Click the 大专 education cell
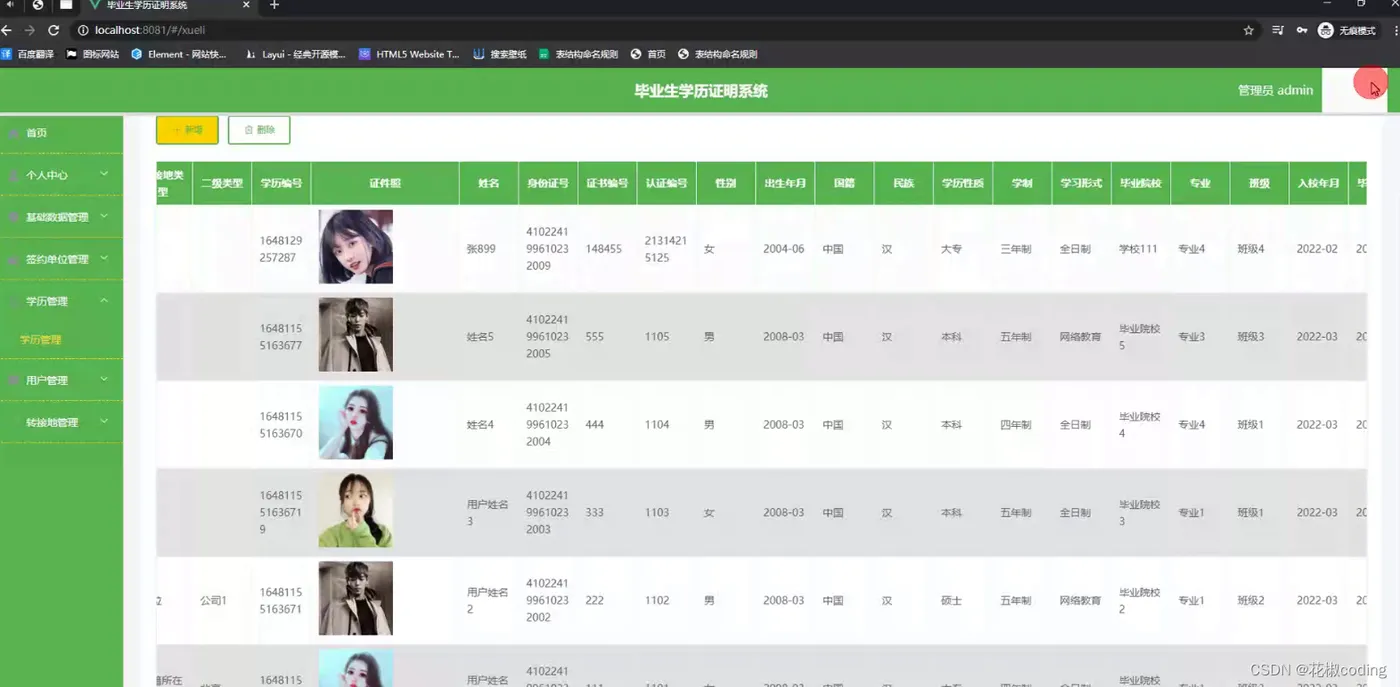Image resolution: width=1400 pixels, height=687 pixels. click(951, 249)
